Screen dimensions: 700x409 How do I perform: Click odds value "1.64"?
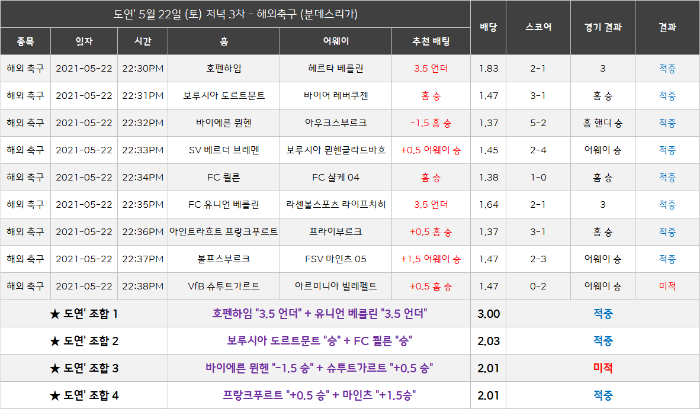coord(488,205)
